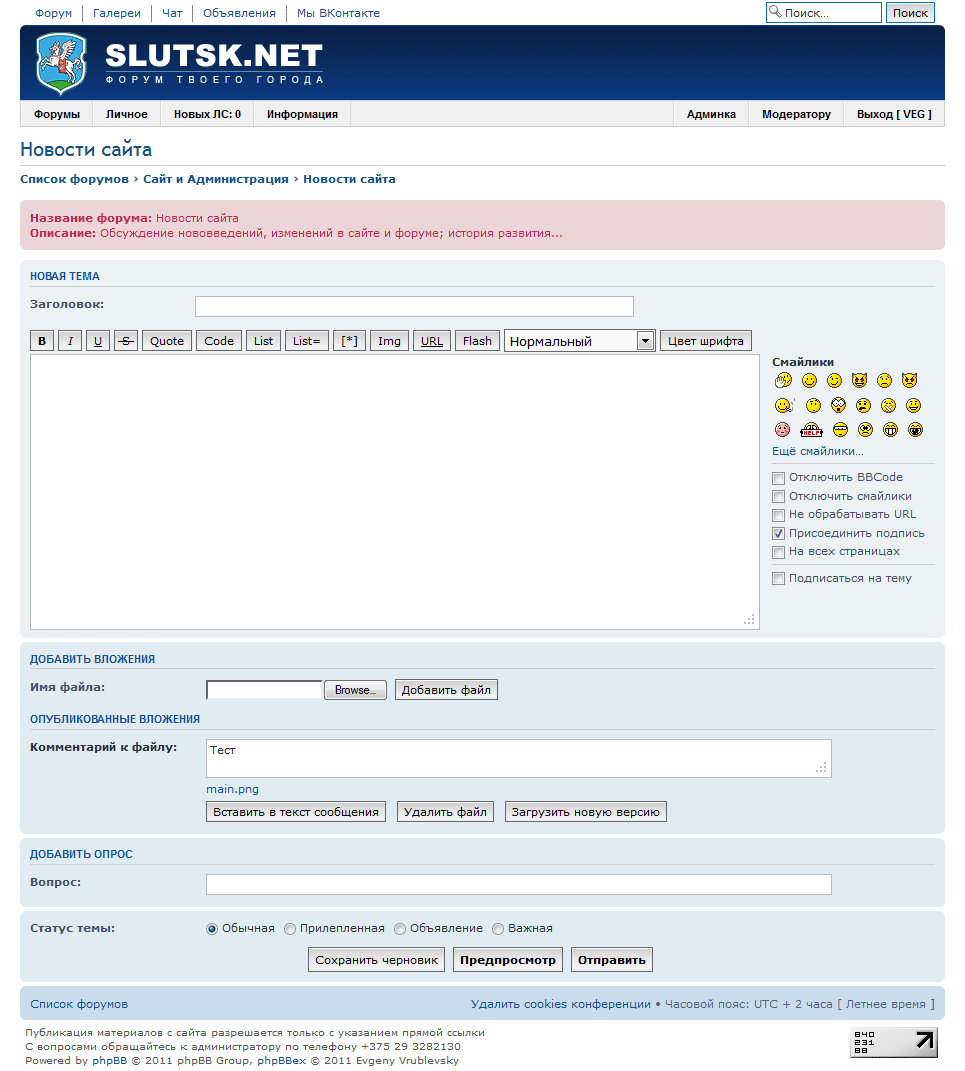Open the Модератору menu item
The width and height of the screenshot is (965, 1071).
[x=796, y=114]
